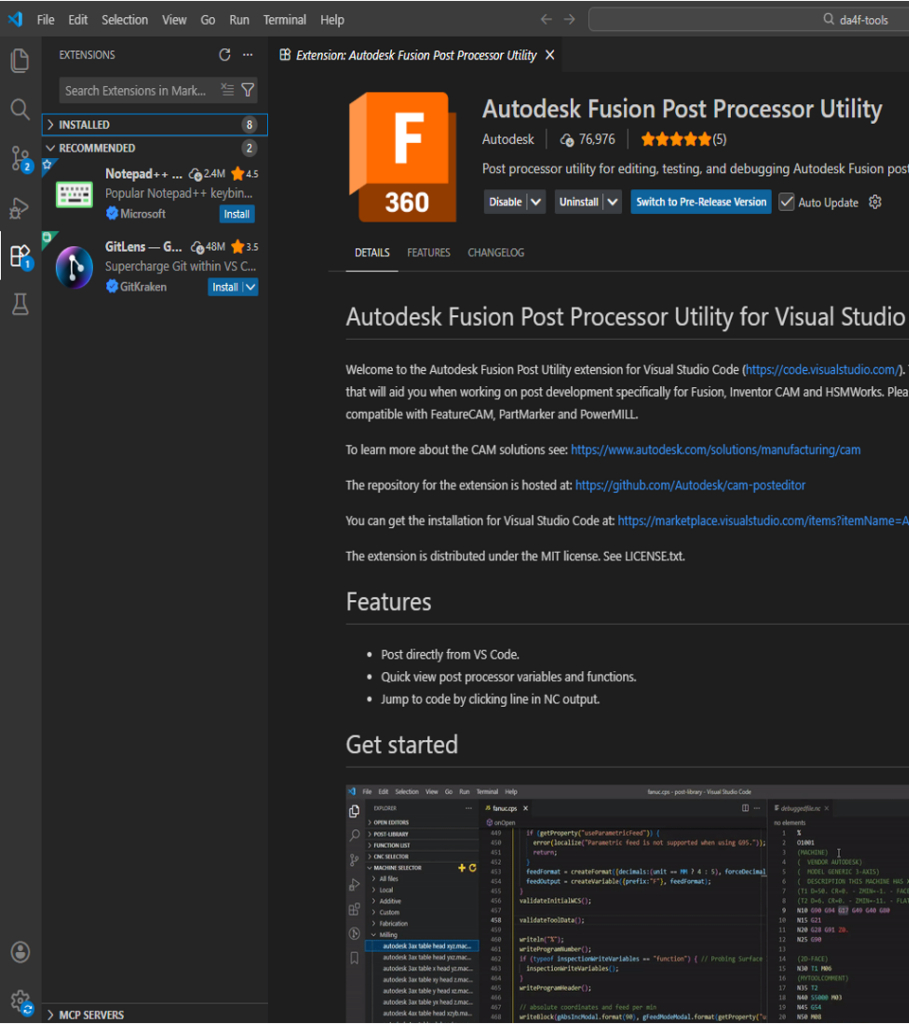Open the Uninstall dropdown arrow
Image resolution: width=909 pixels, height=1024 pixels.
pyautogui.click(x=613, y=202)
